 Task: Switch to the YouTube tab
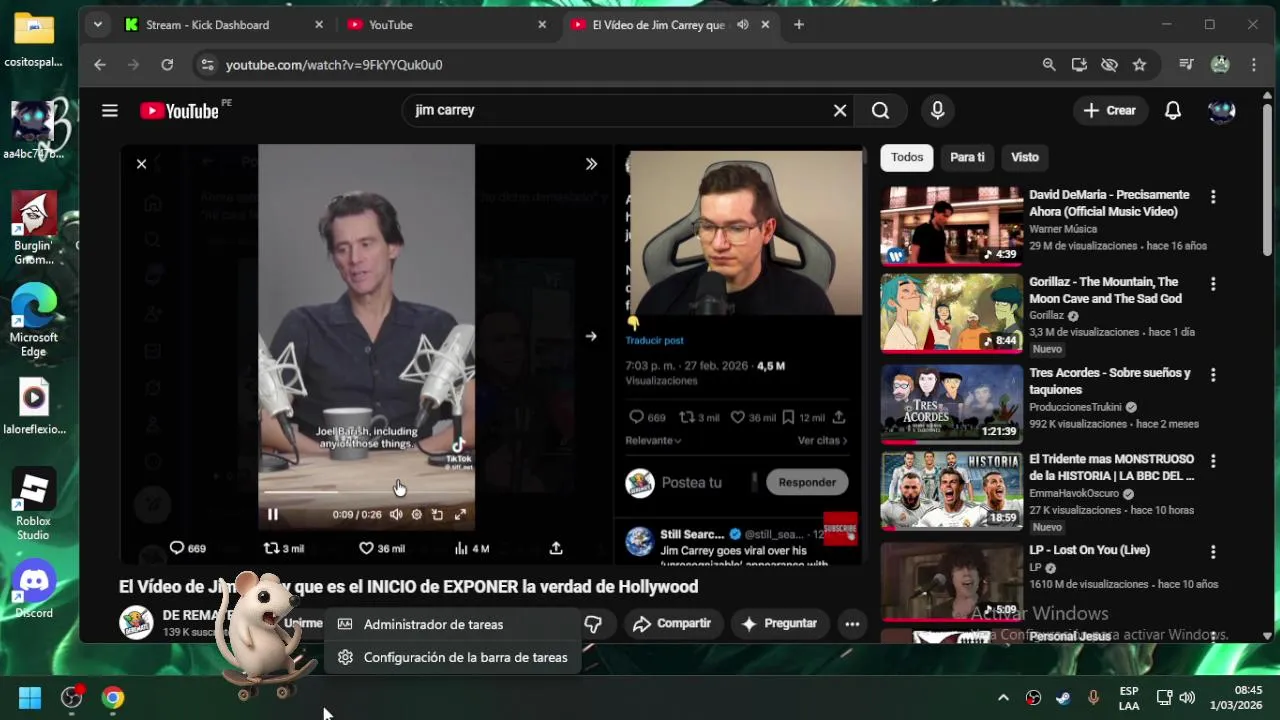point(447,25)
